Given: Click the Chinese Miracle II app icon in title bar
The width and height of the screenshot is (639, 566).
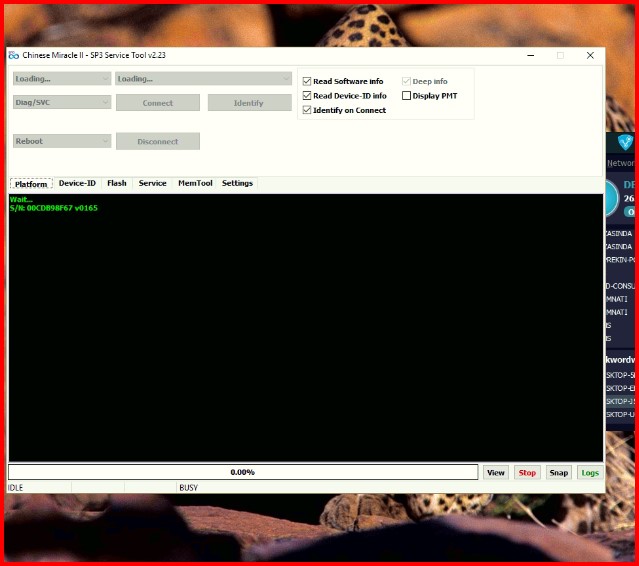Looking at the screenshot, I should tap(13, 55).
